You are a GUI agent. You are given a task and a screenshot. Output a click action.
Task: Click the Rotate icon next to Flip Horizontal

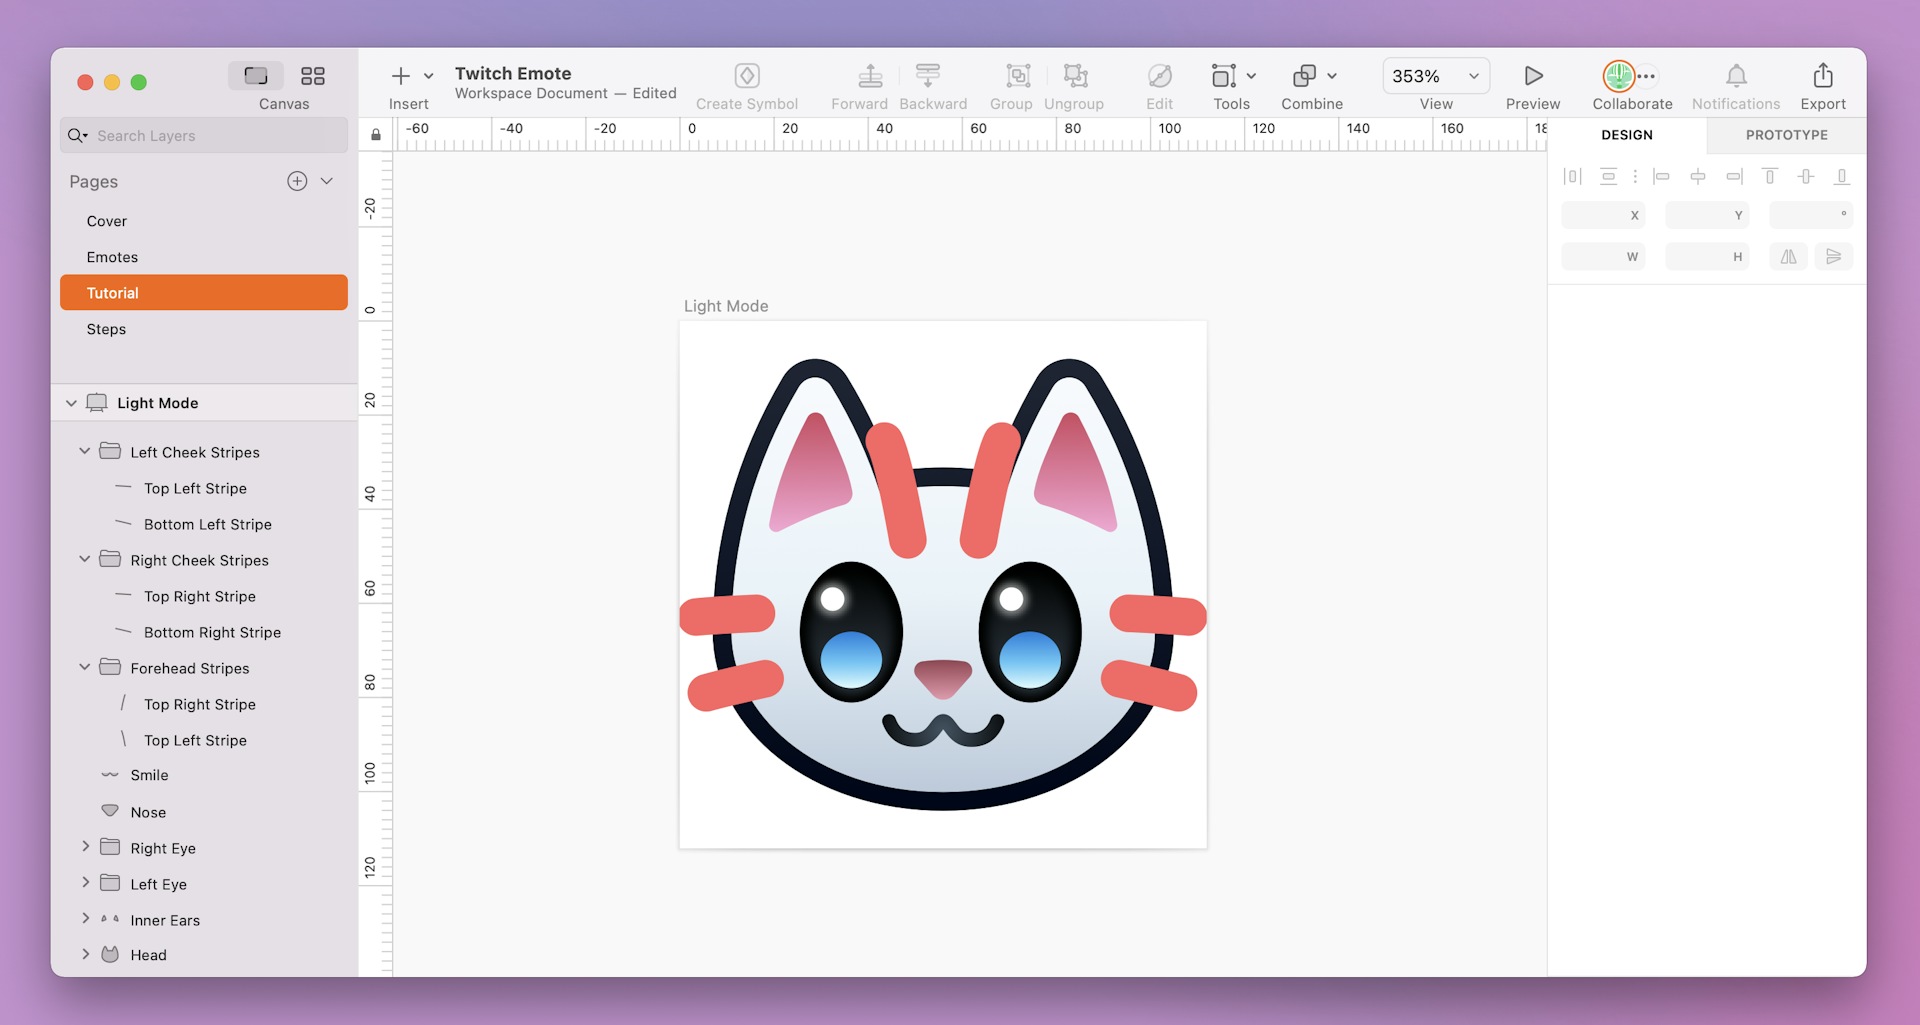[x=1835, y=256]
